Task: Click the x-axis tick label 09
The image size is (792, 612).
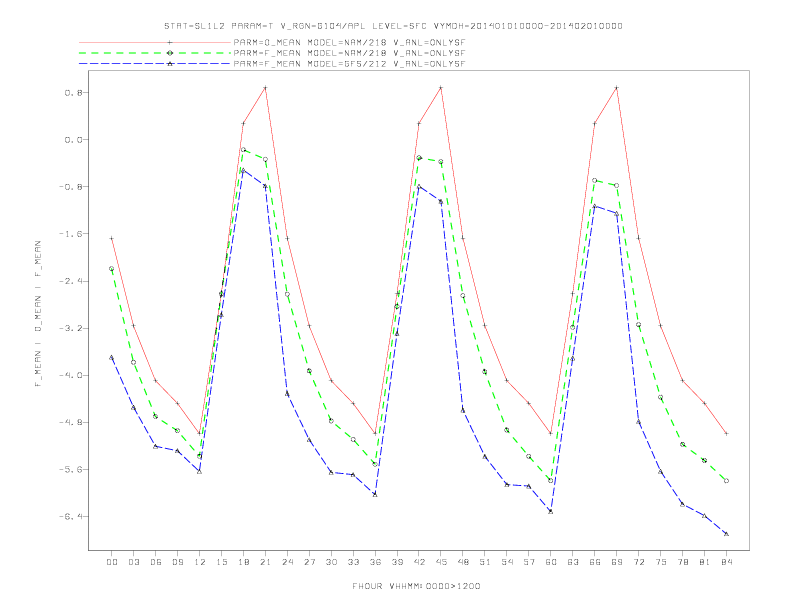Action: 177,562
